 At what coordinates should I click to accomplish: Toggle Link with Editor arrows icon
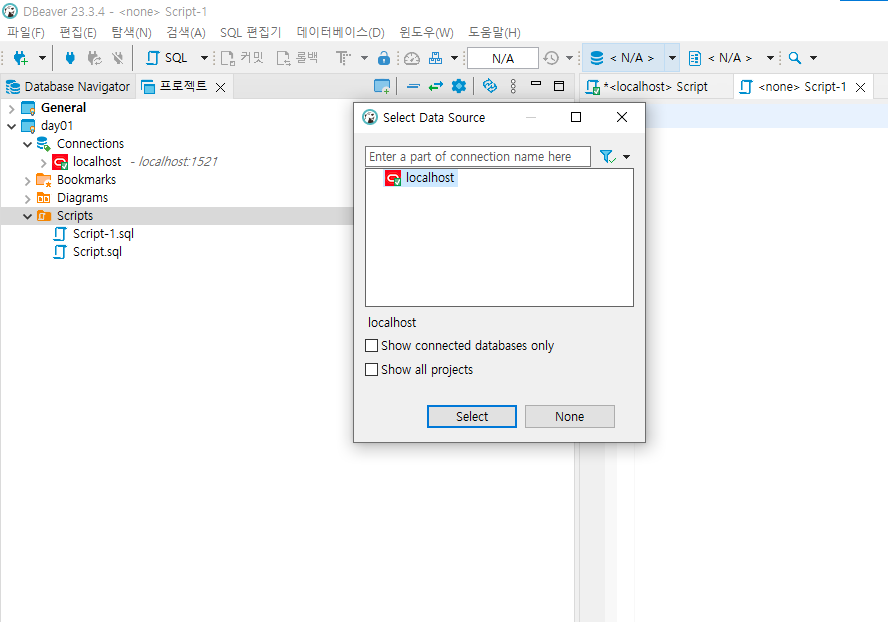point(436,86)
